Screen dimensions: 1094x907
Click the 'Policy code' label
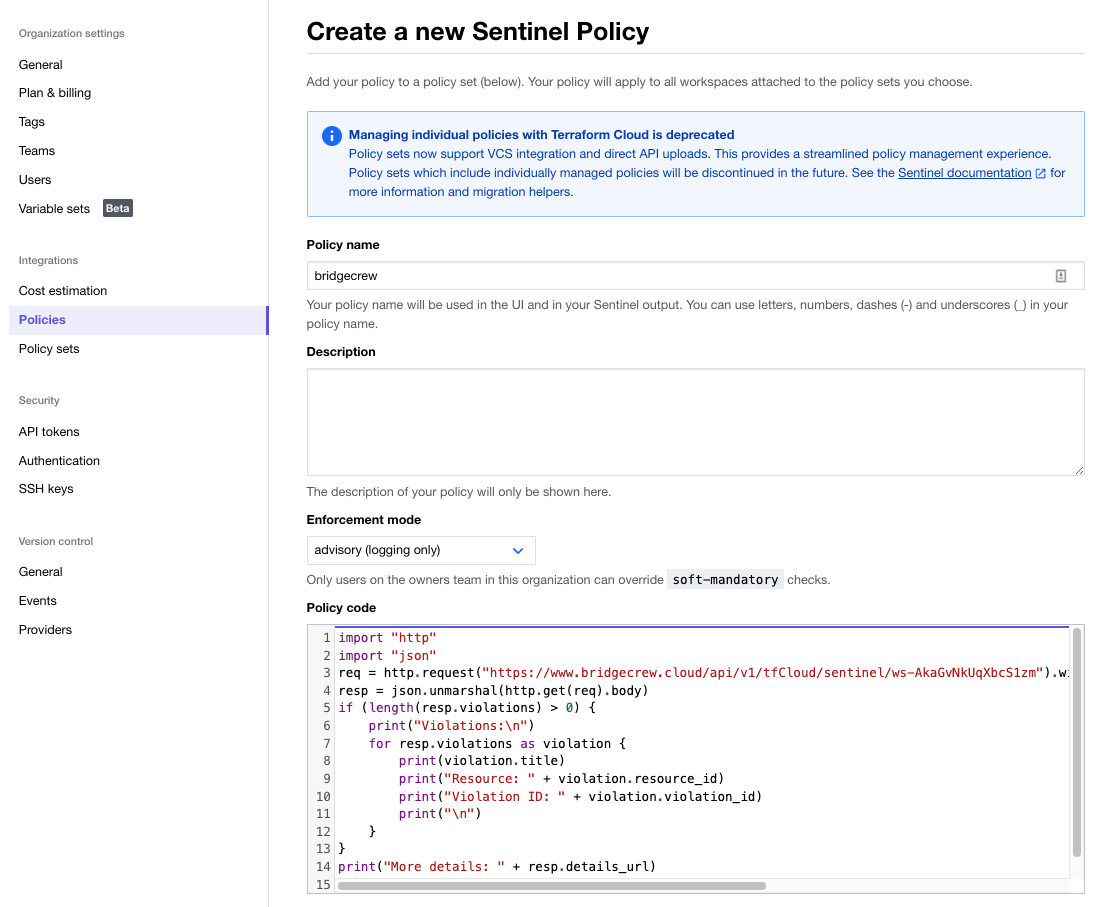pos(341,608)
